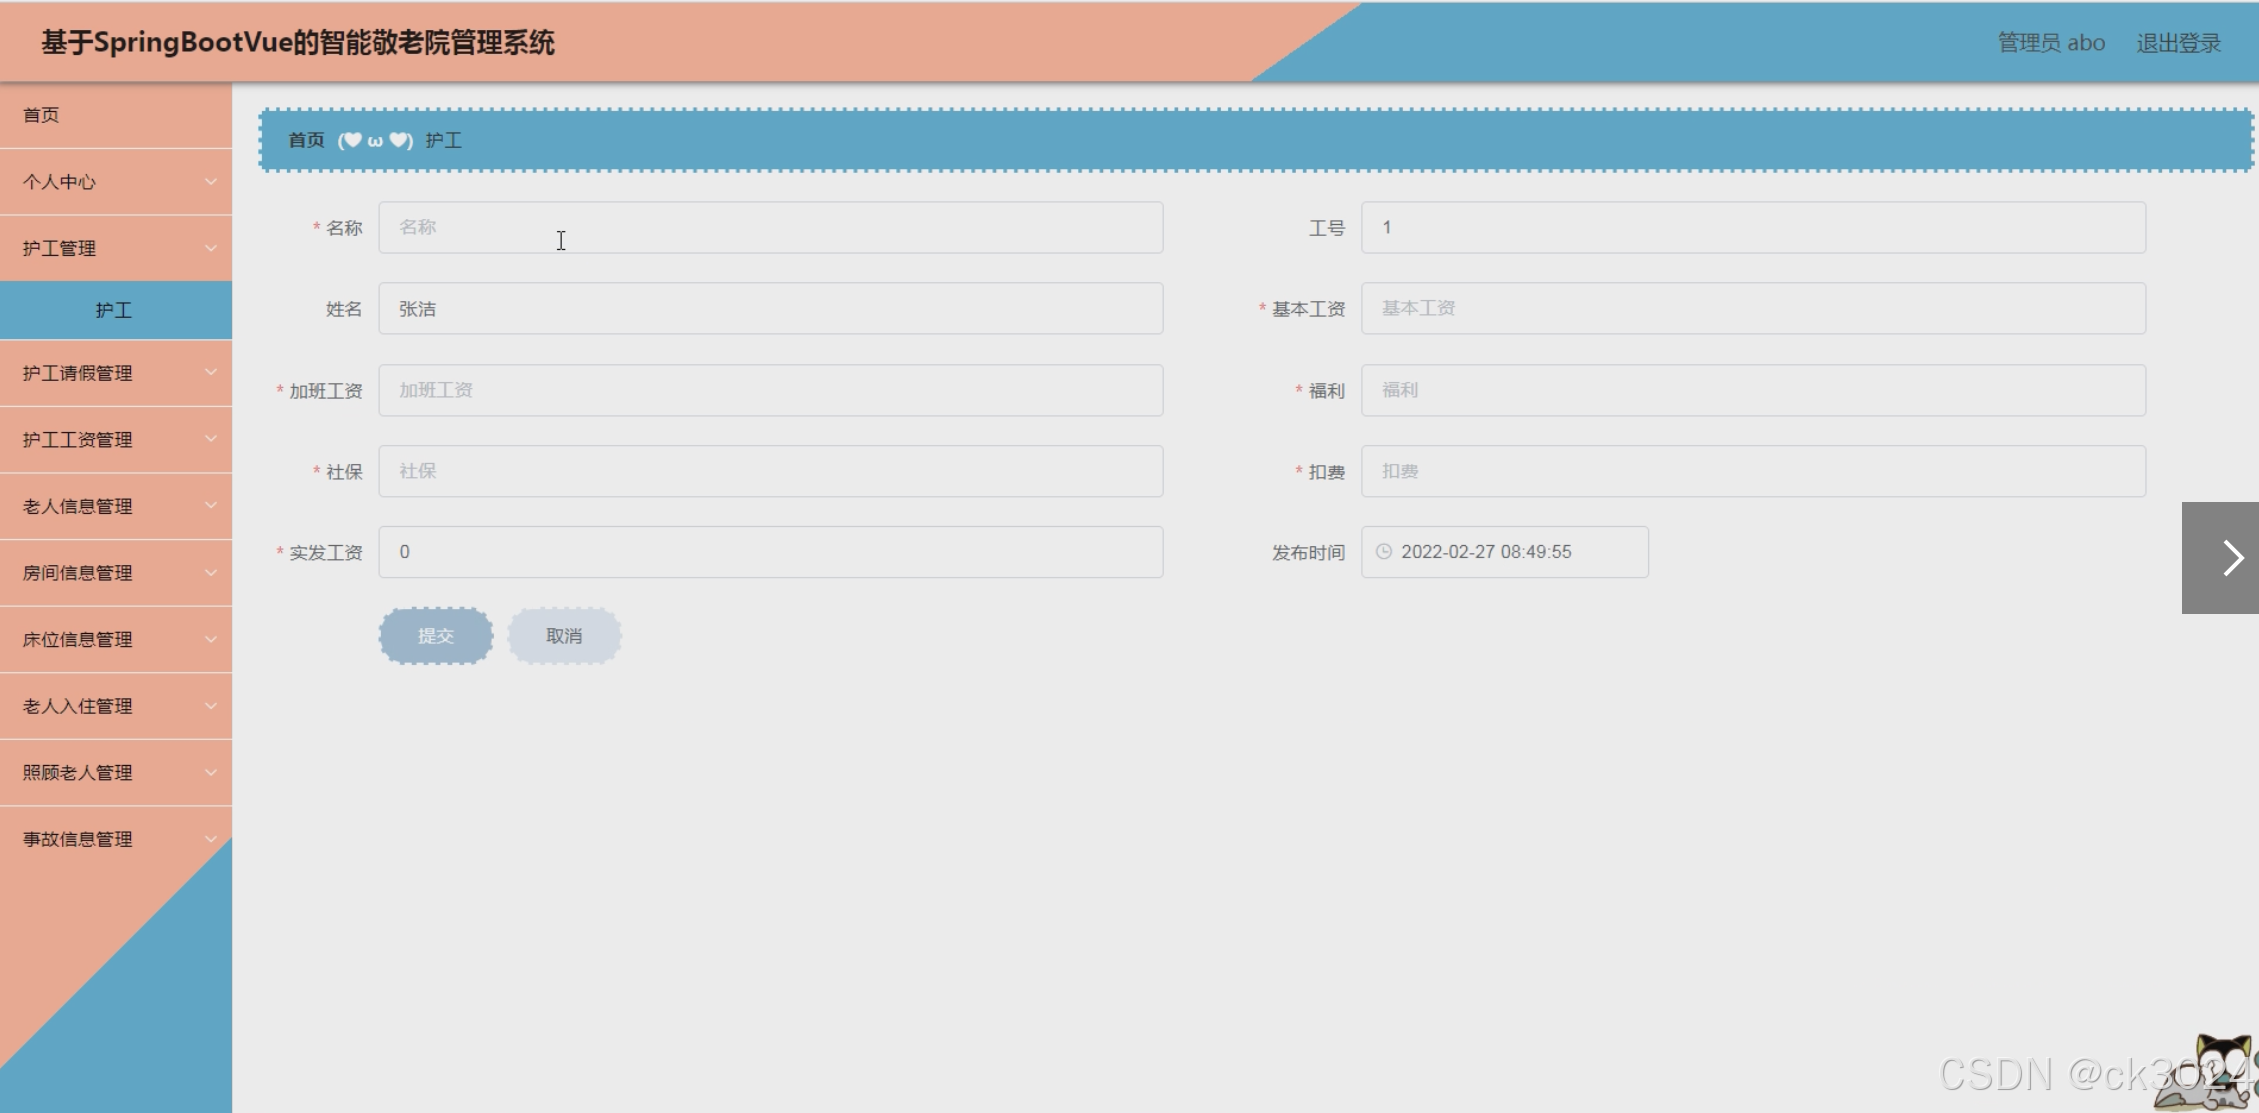This screenshot has height=1113, width=2259.
Task: Click into the 基本工资 input field
Action: click(1752, 308)
